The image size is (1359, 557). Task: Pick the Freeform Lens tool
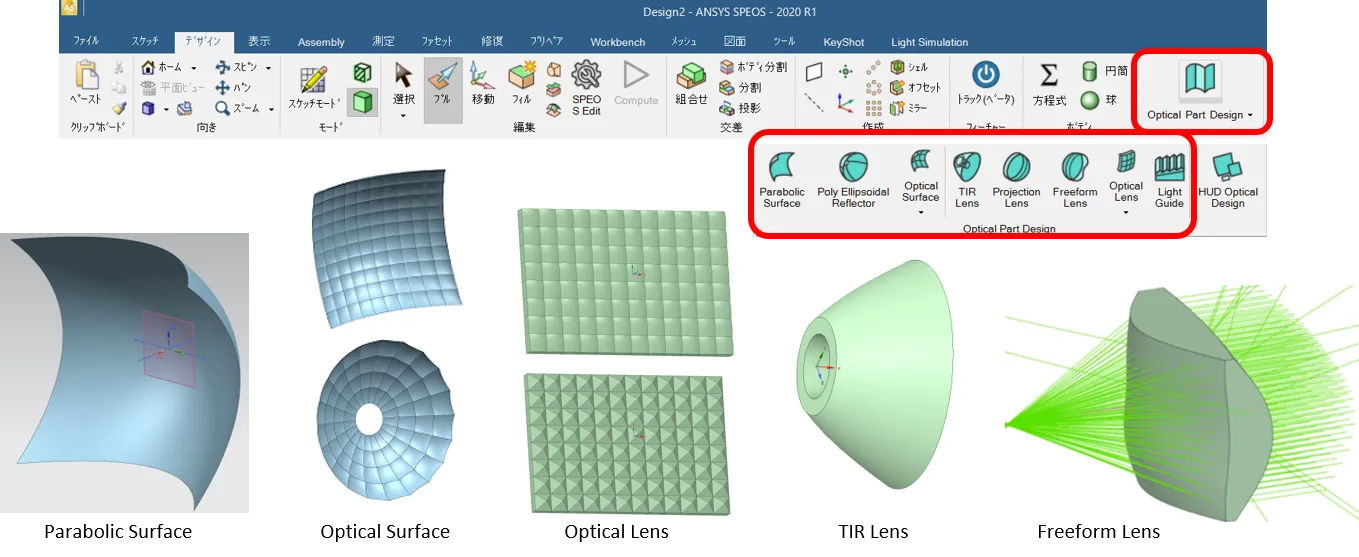pos(1075,180)
